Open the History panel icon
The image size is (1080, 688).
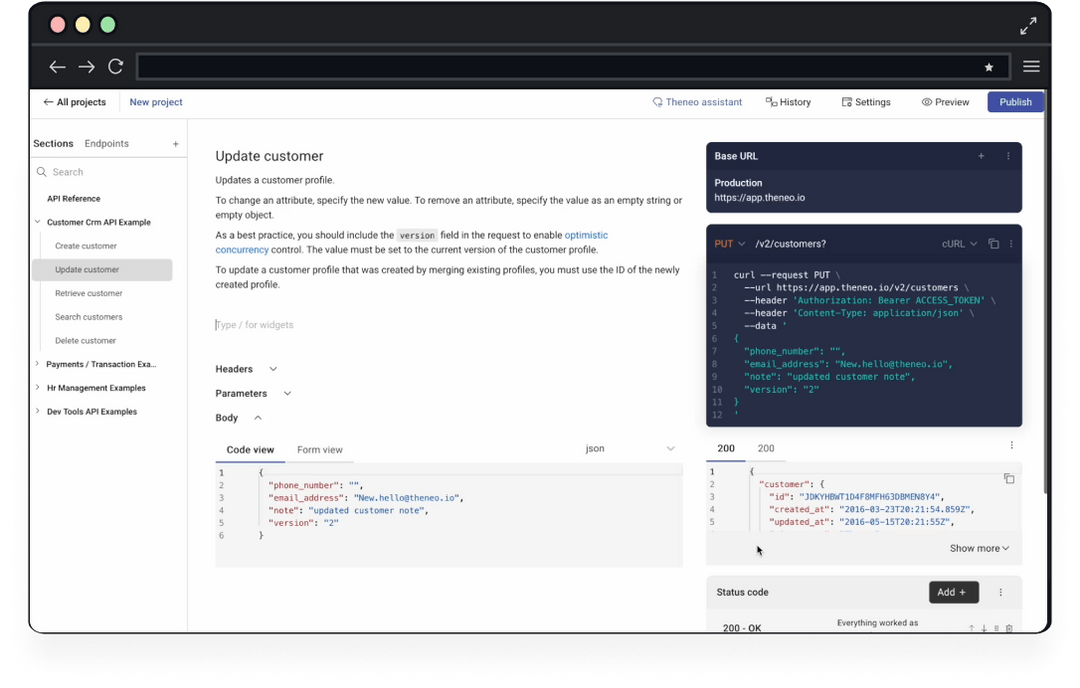771,101
